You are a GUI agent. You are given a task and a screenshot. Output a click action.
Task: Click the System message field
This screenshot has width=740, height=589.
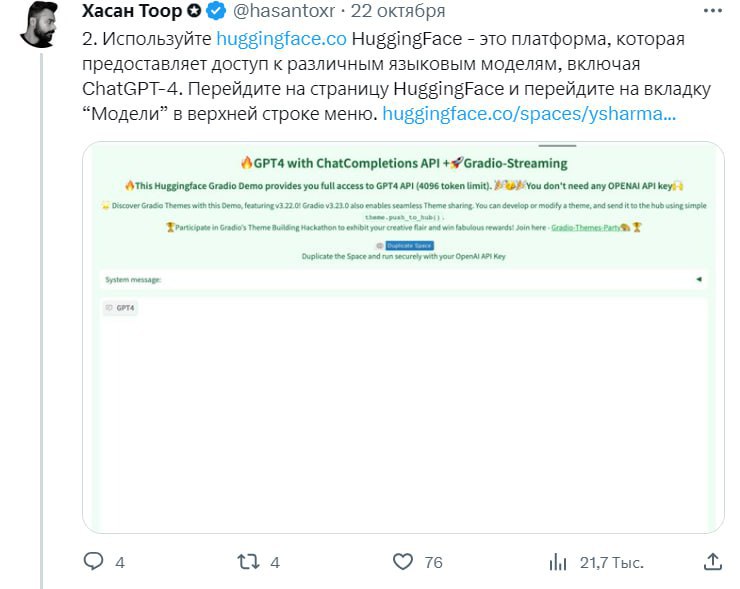point(400,280)
